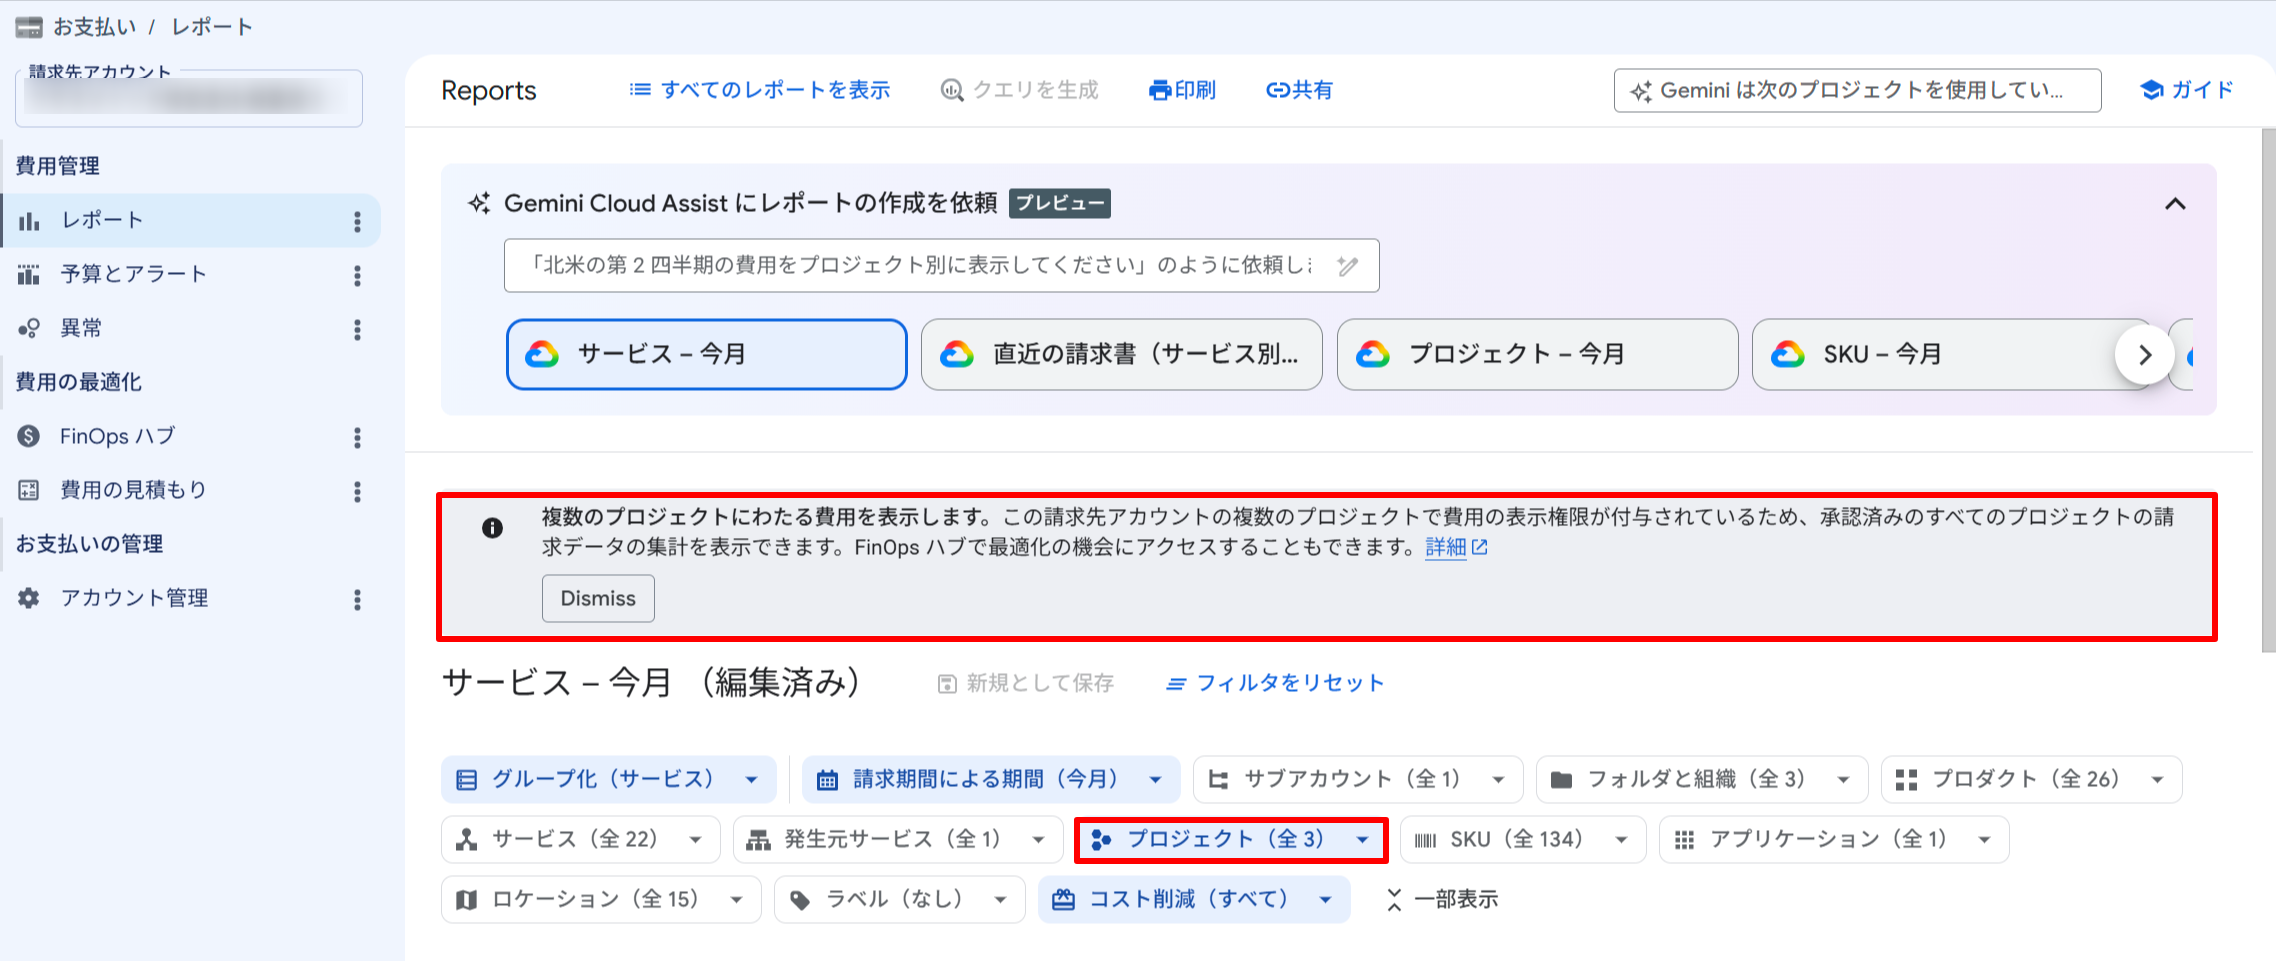Open the グループ化（サービス）dropdown
This screenshot has height=961, width=2276.
click(x=608, y=779)
